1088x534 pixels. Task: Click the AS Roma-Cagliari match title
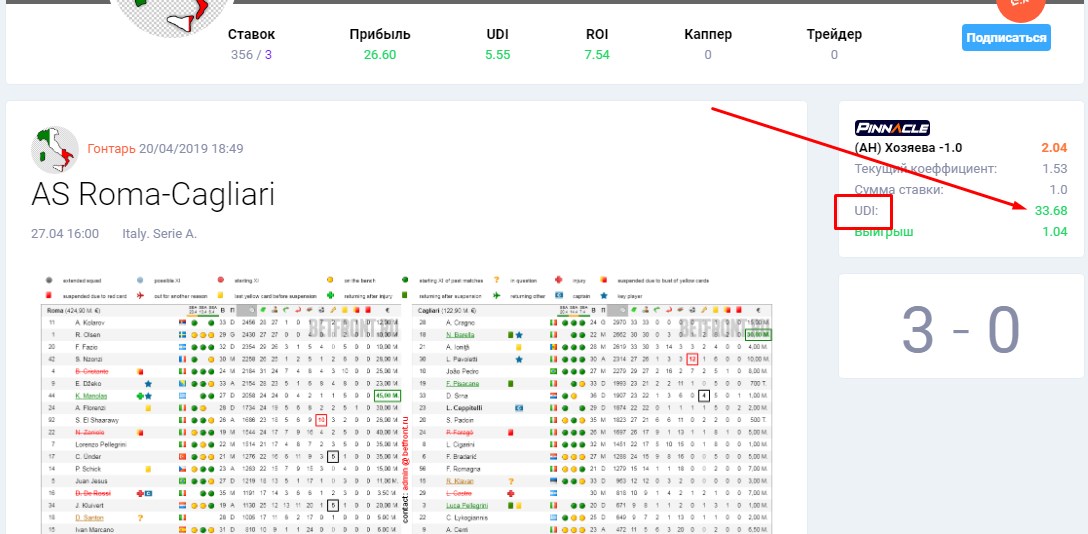tap(153, 194)
